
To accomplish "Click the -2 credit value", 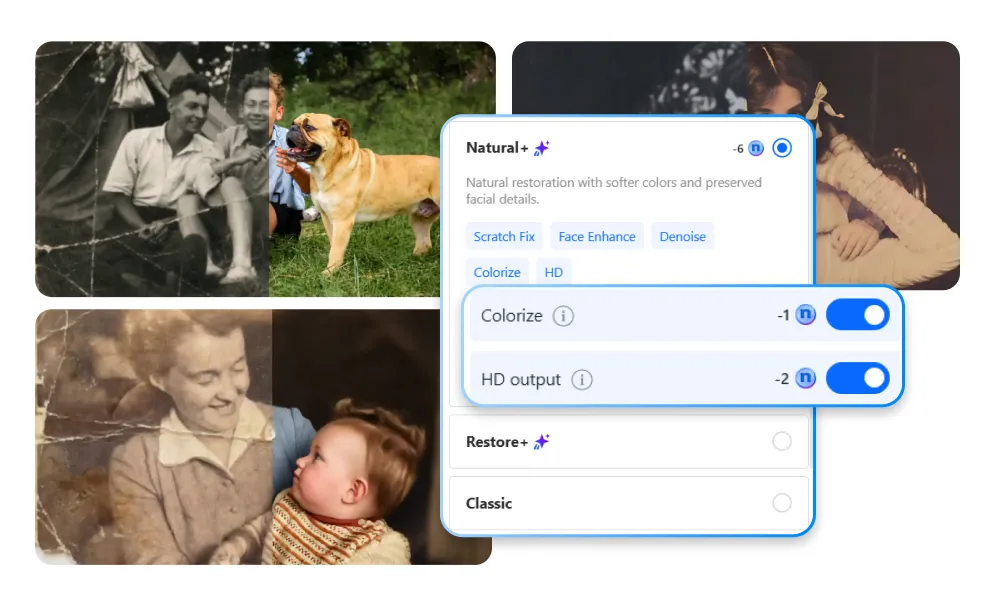I will point(782,379).
